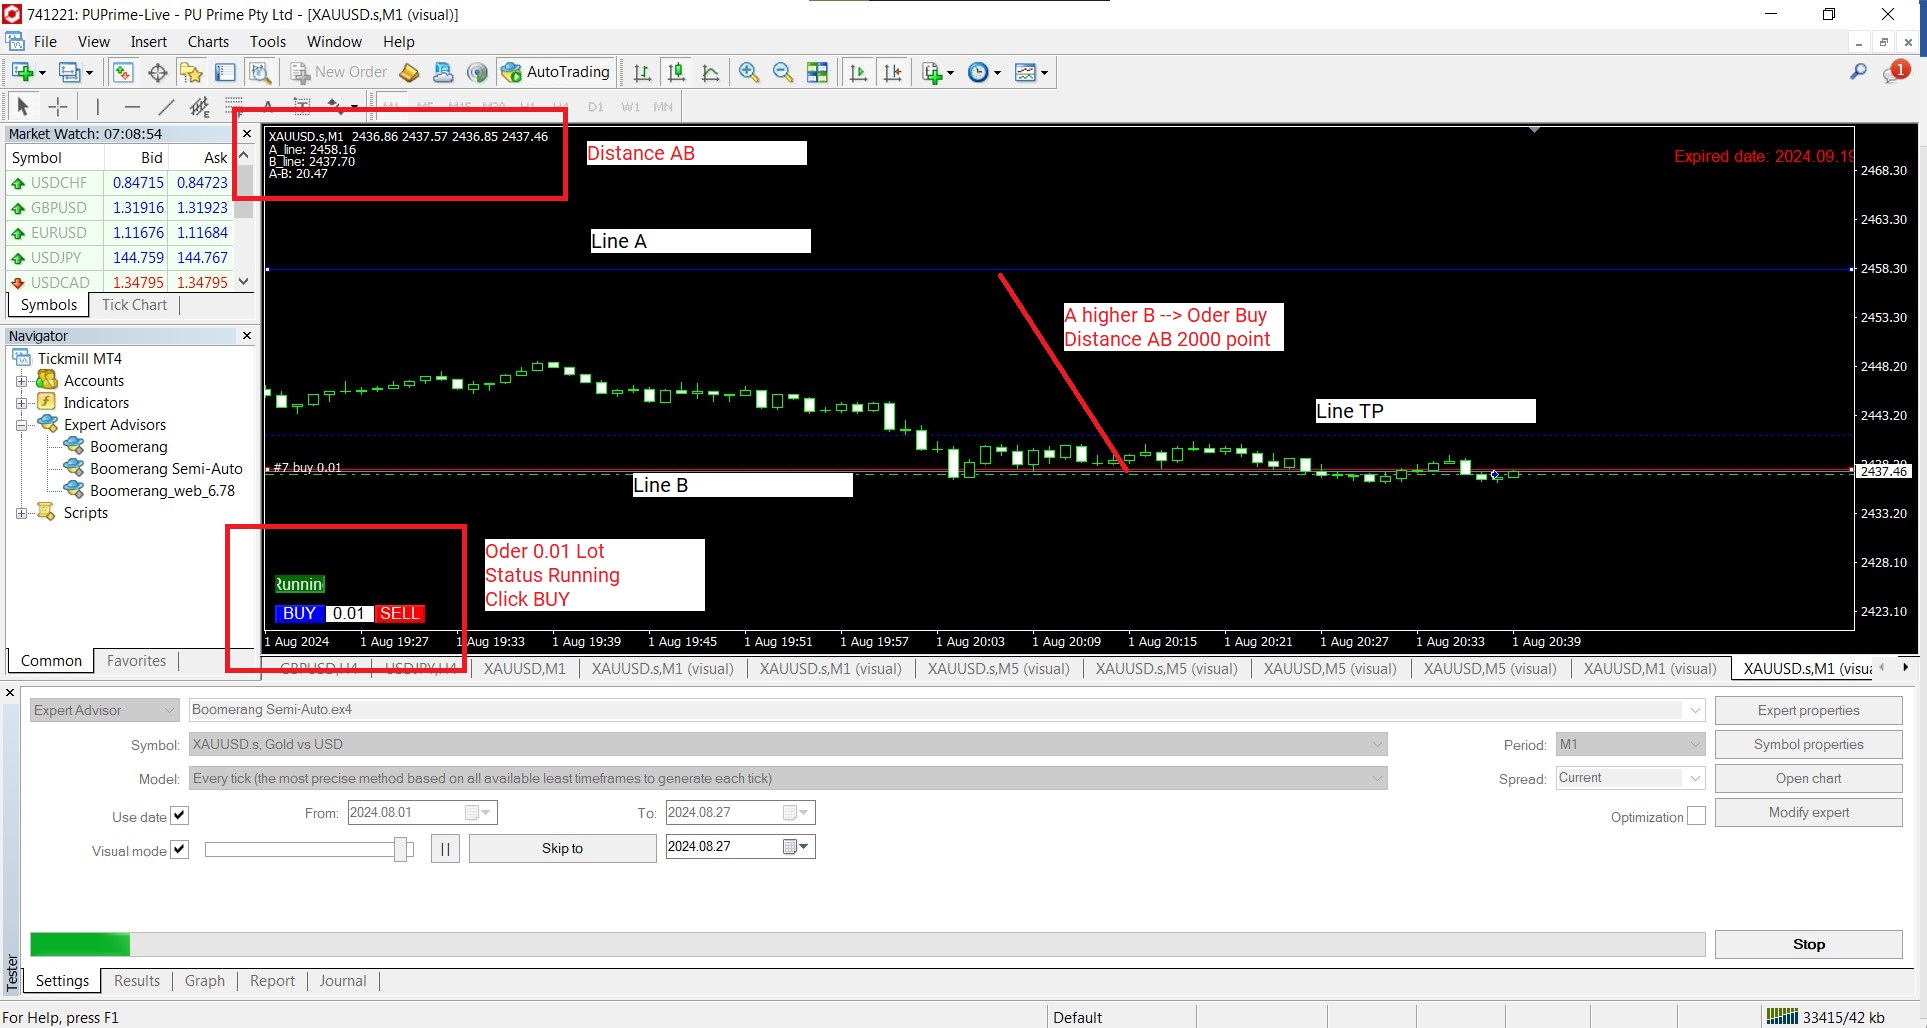The image size is (1927, 1028).
Task: Open the File menu
Action: click(x=45, y=42)
